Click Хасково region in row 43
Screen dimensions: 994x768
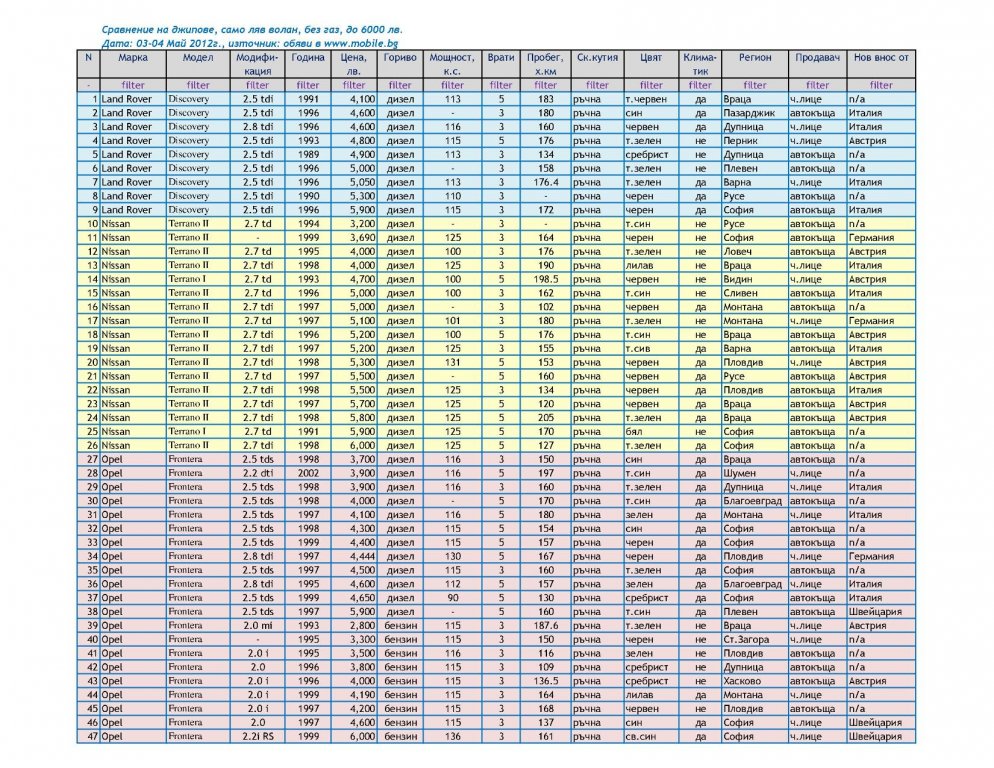click(742, 681)
